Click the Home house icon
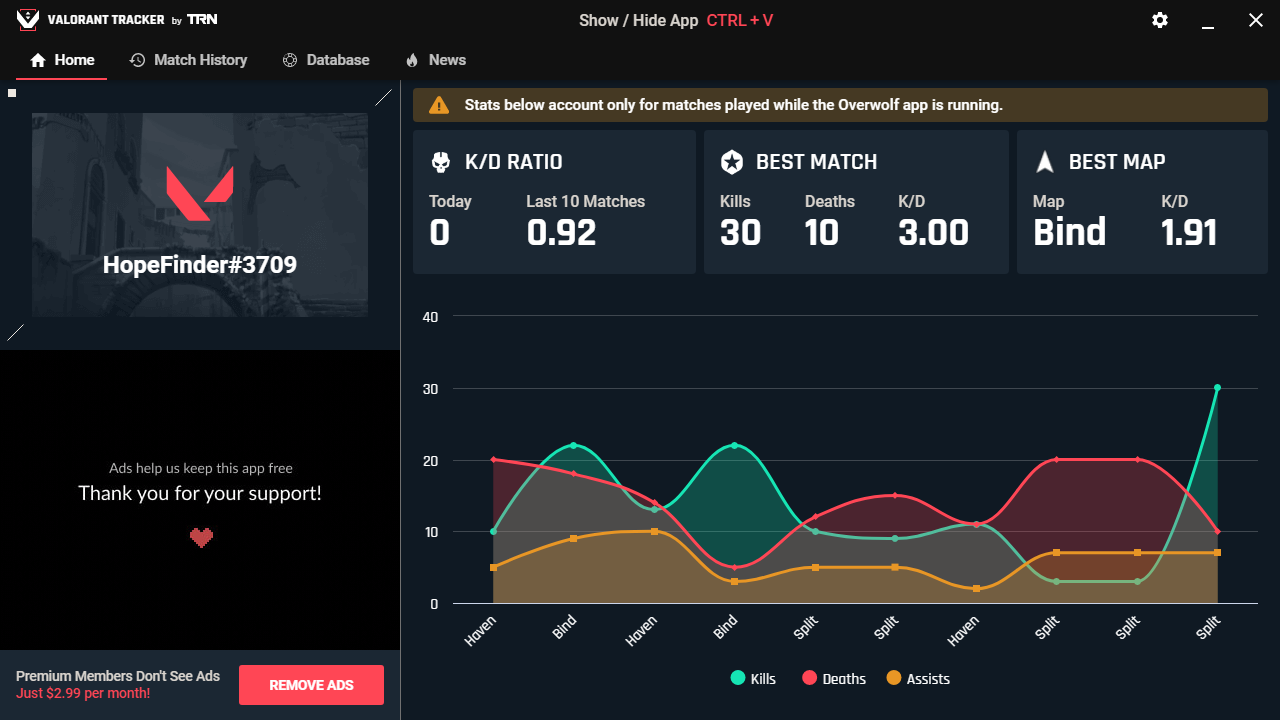This screenshot has width=1280, height=720. pyautogui.click(x=38, y=60)
